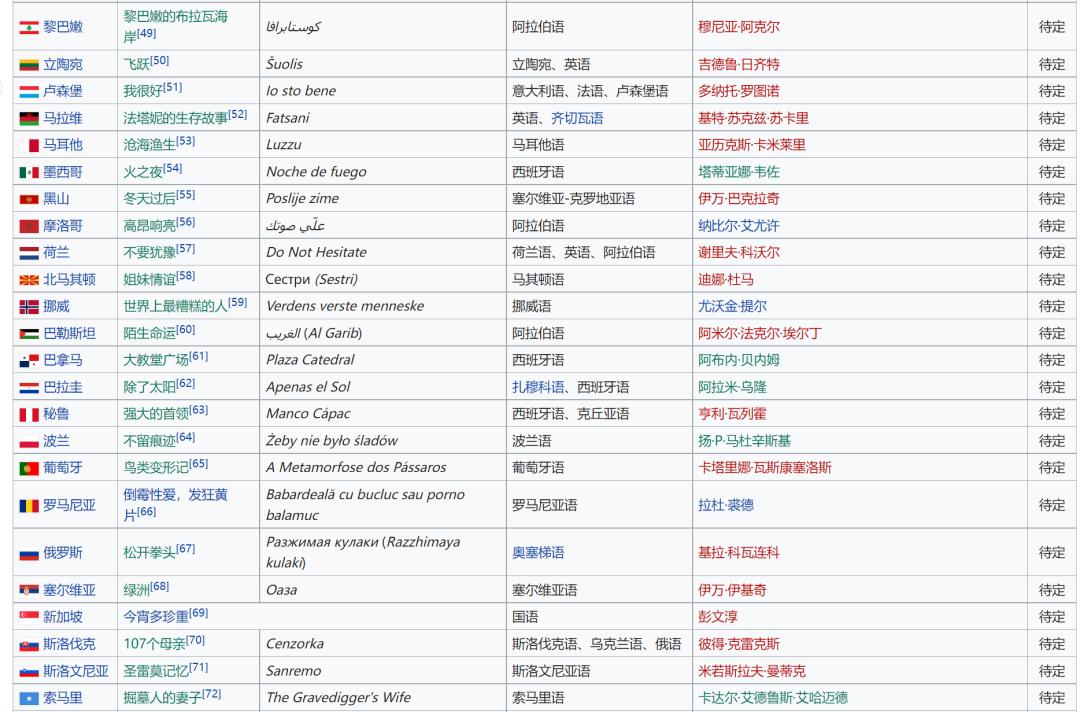Open the 巴勒斯坦 country link
The image size is (1080, 712).
(x=70, y=333)
